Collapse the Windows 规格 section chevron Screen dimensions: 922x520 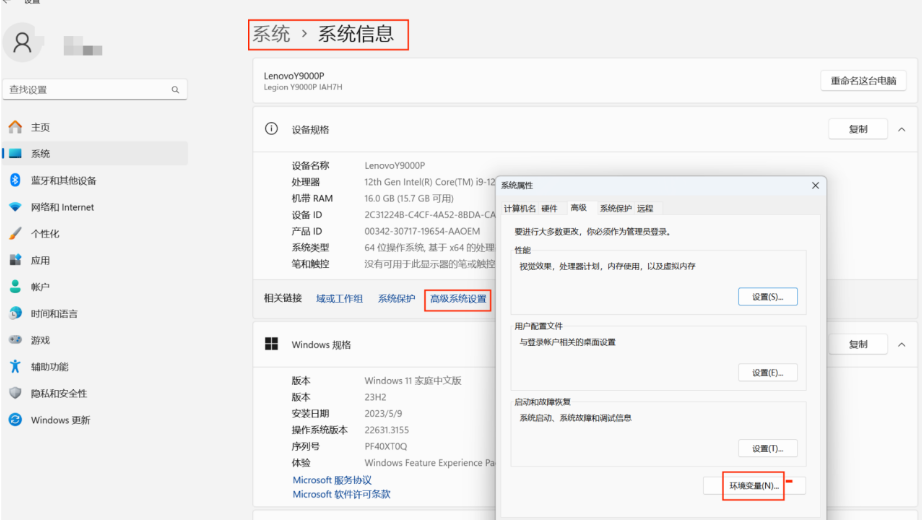click(x=901, y=345)
